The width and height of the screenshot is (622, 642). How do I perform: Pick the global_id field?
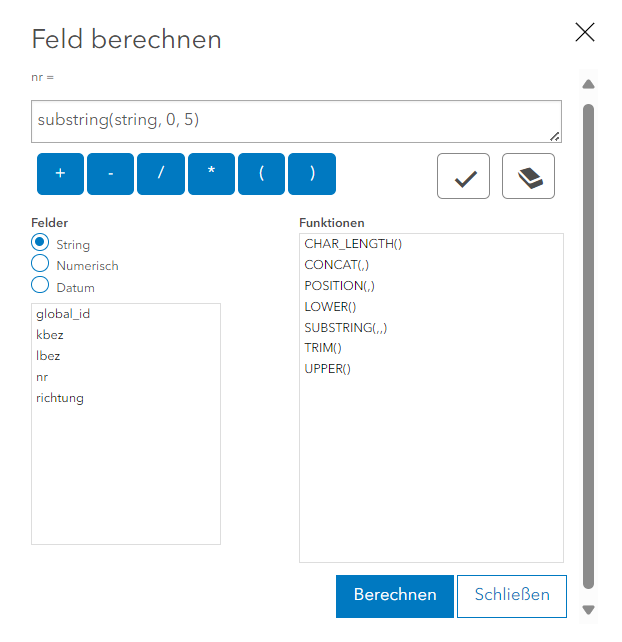(x=126, y=314)
